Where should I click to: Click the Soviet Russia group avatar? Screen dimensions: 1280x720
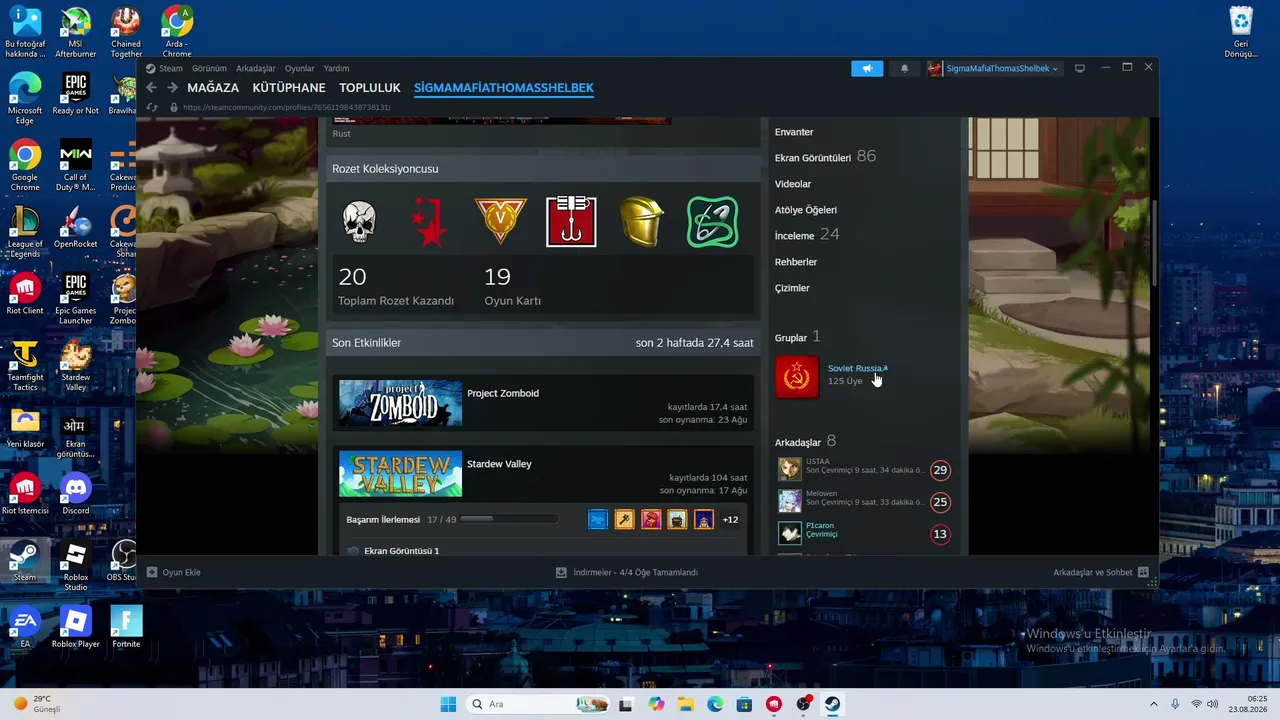tap(797, 377)
